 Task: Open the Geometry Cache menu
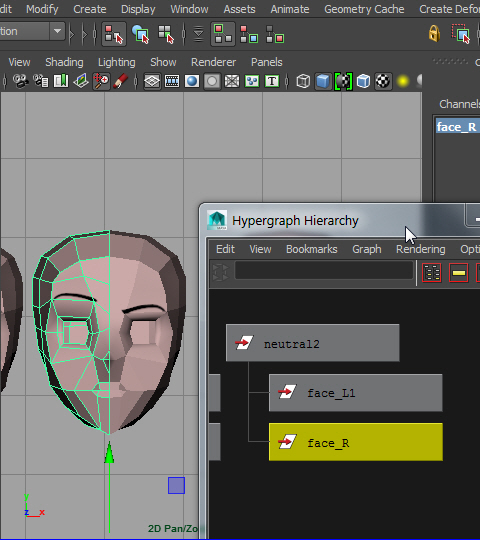click(364, 9)
